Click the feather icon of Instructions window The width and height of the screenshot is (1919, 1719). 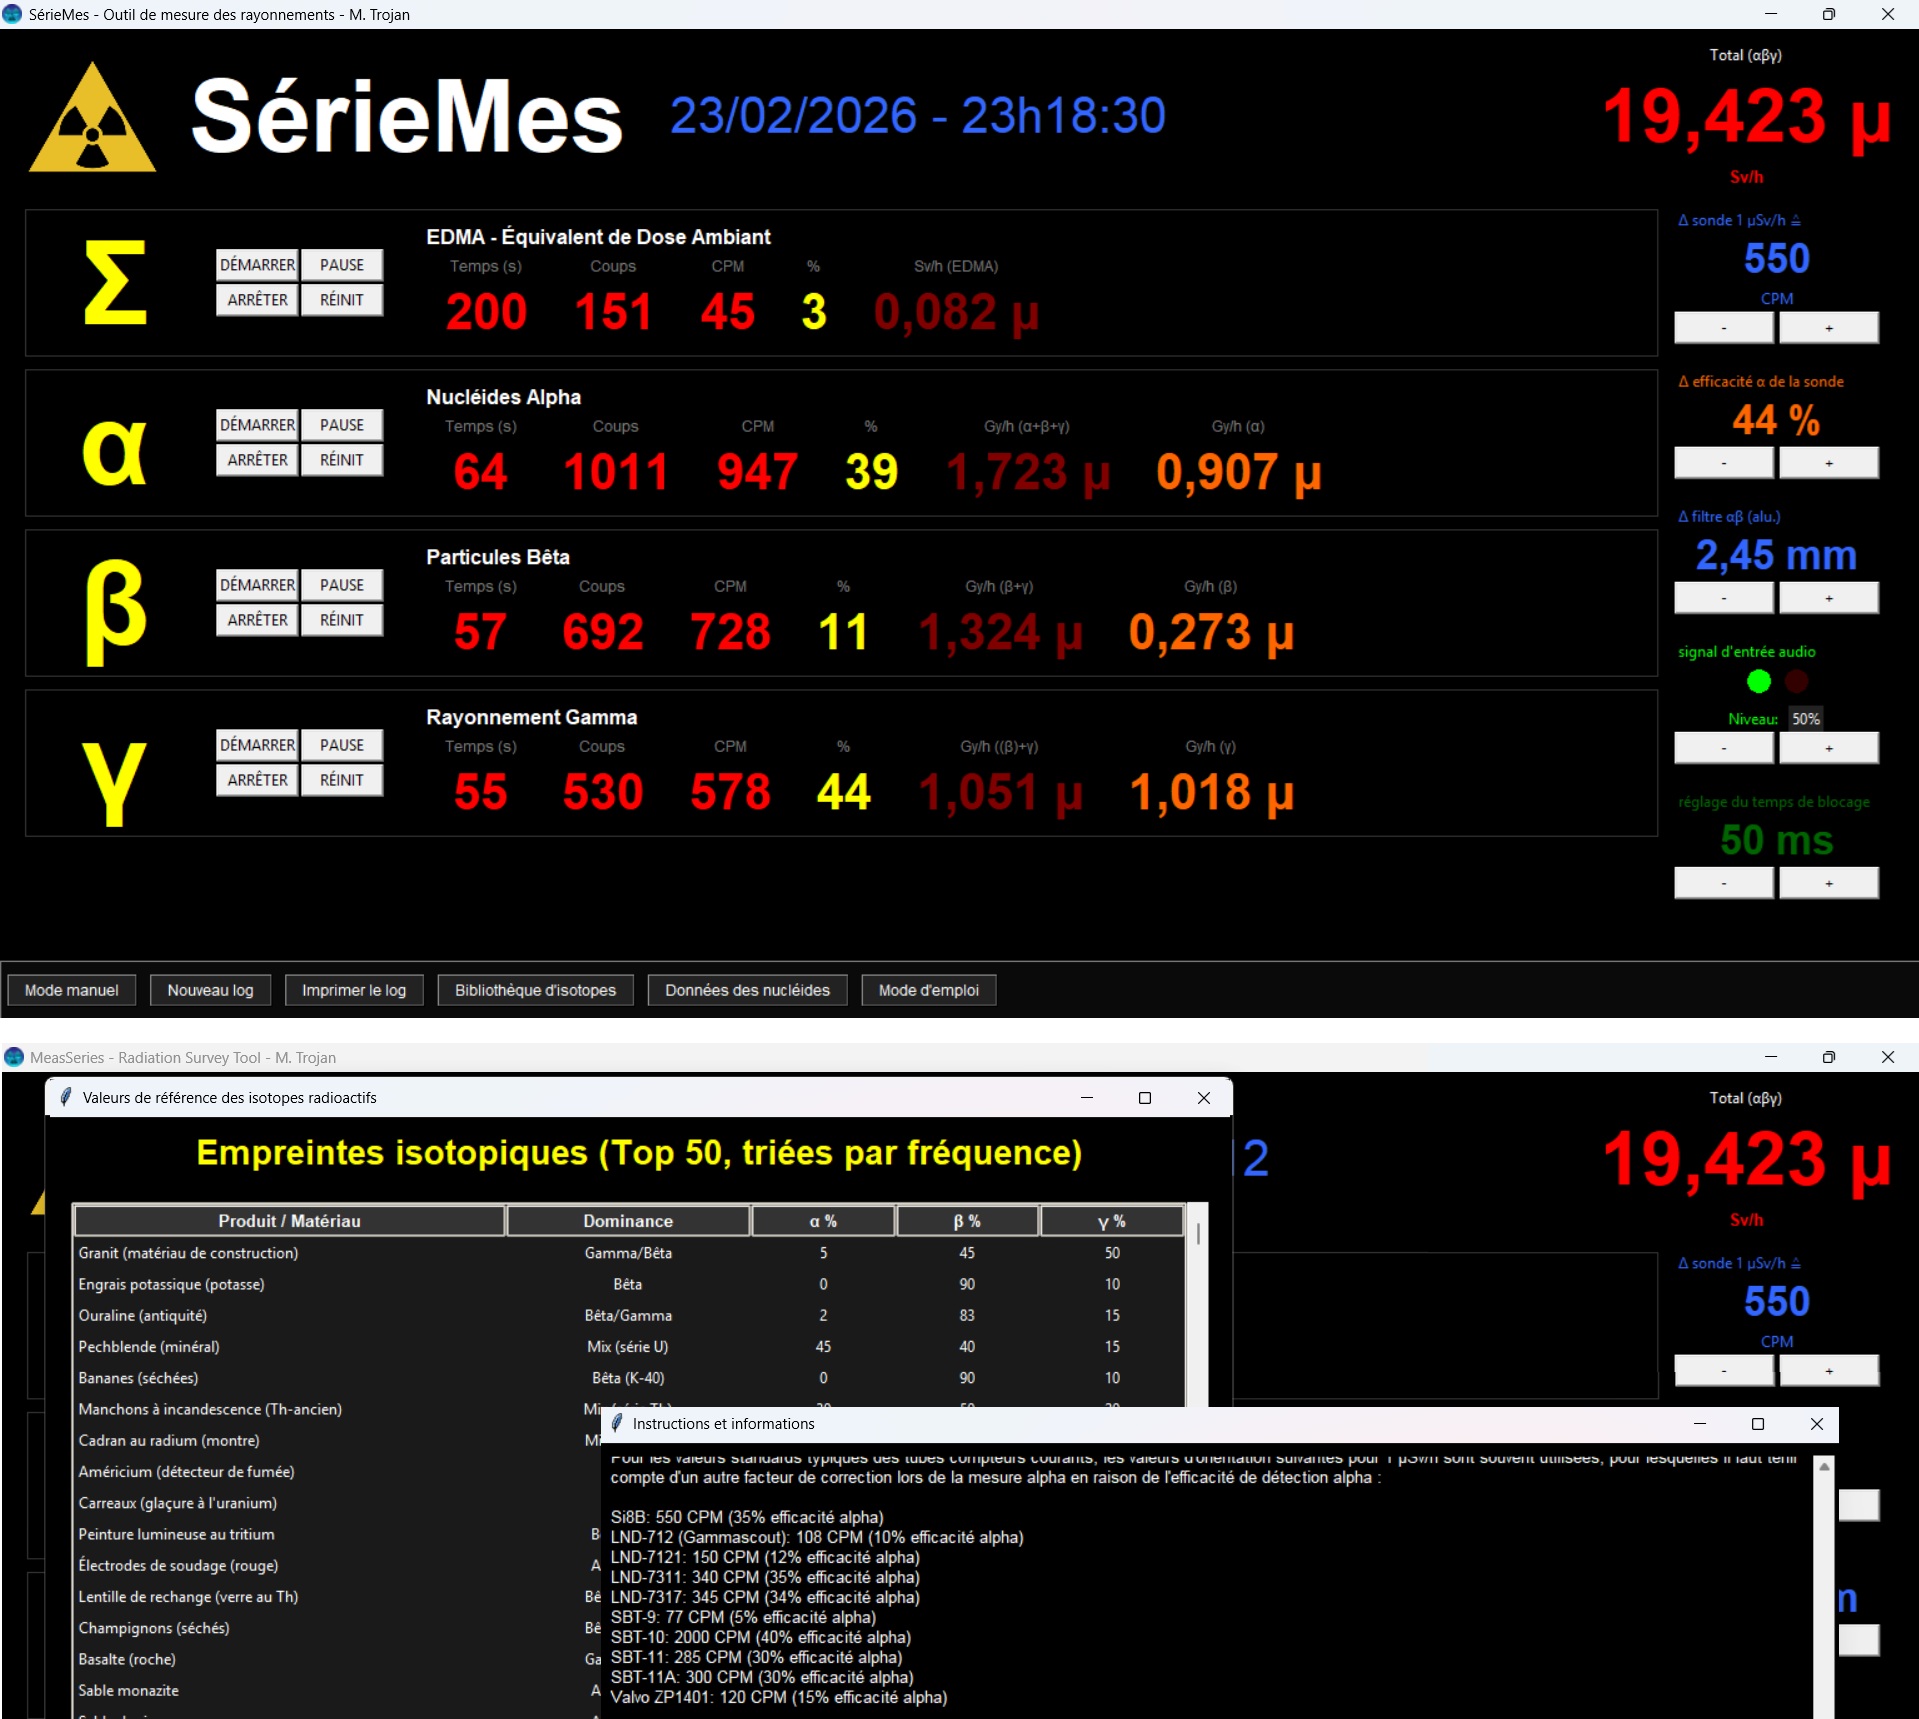click(617, 1423)
